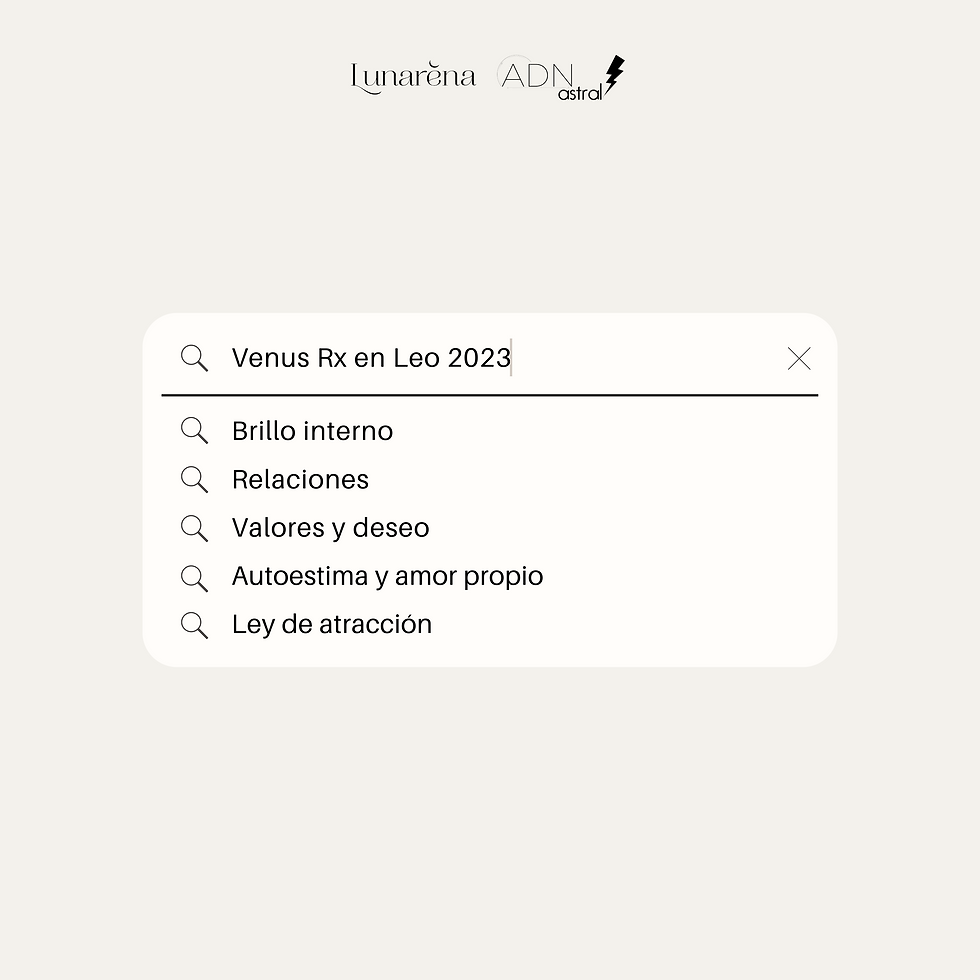Click the ADN lettering in the logo
Viewport: 980px width, 980px height.
537,74
